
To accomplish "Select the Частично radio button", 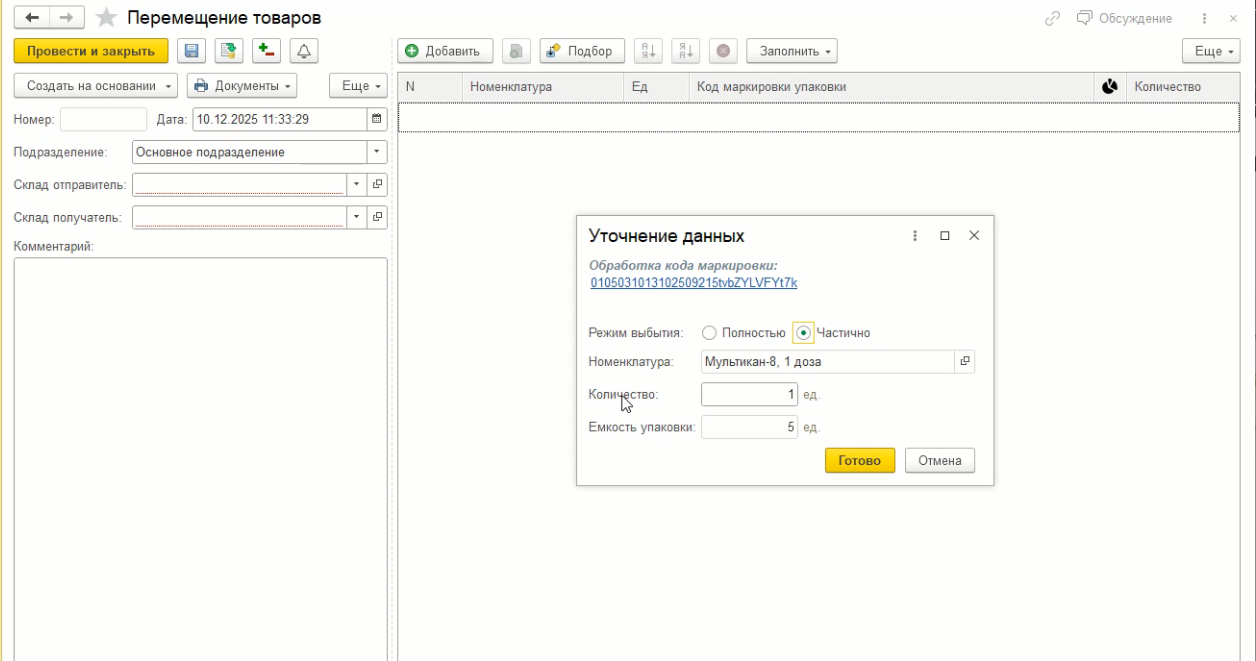I will point(803,333).
